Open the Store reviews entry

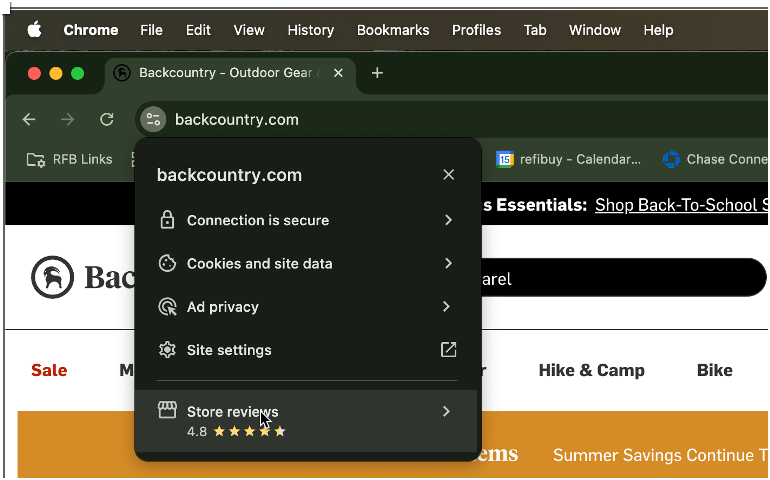click(306, 421)
